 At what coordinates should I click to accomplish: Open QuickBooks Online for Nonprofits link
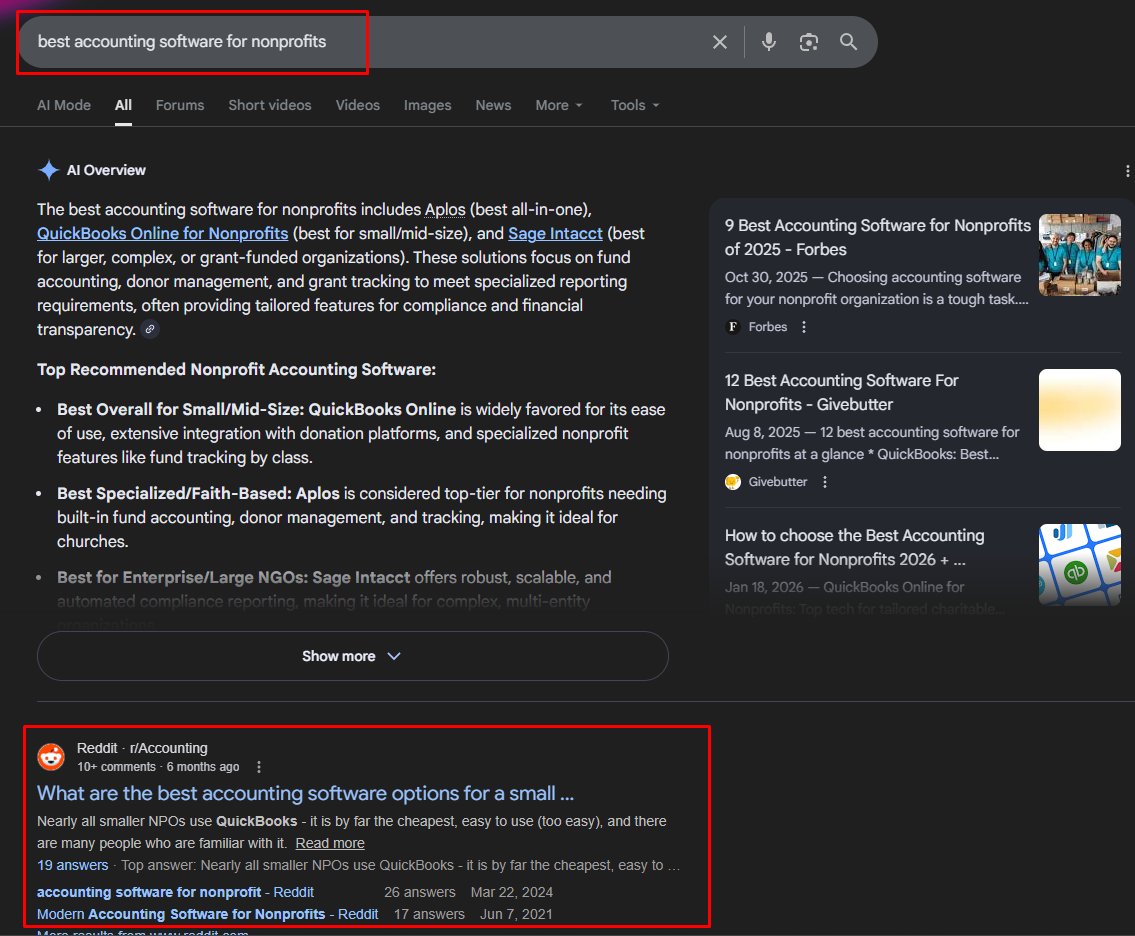[x=162, y=233]
